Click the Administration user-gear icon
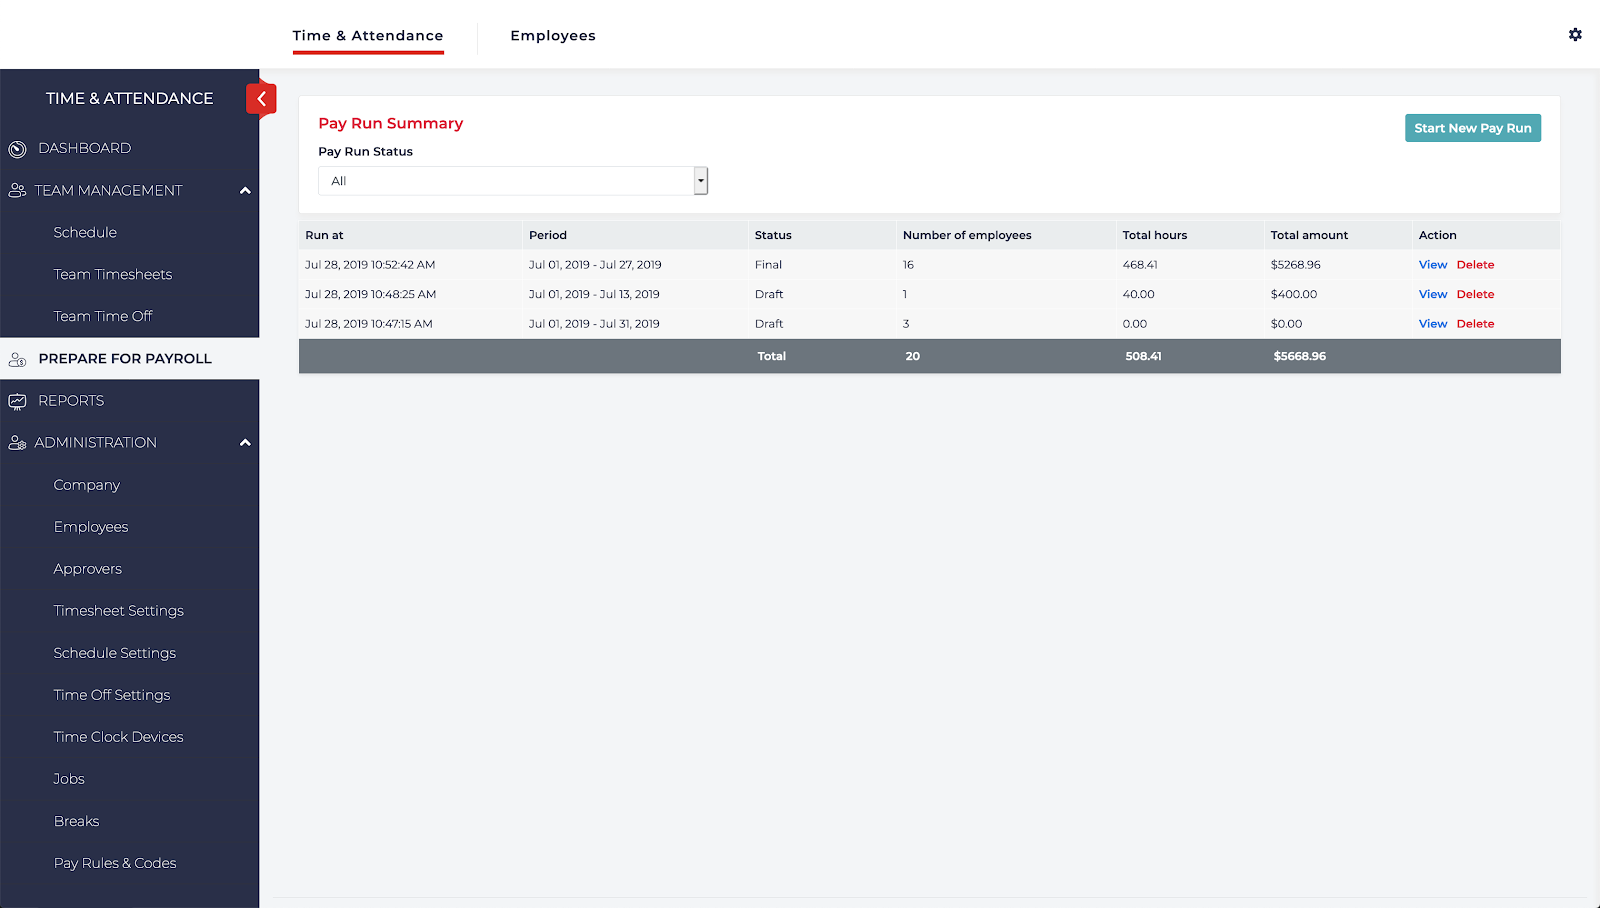The image size is (1600, 908). pos(17,443)
